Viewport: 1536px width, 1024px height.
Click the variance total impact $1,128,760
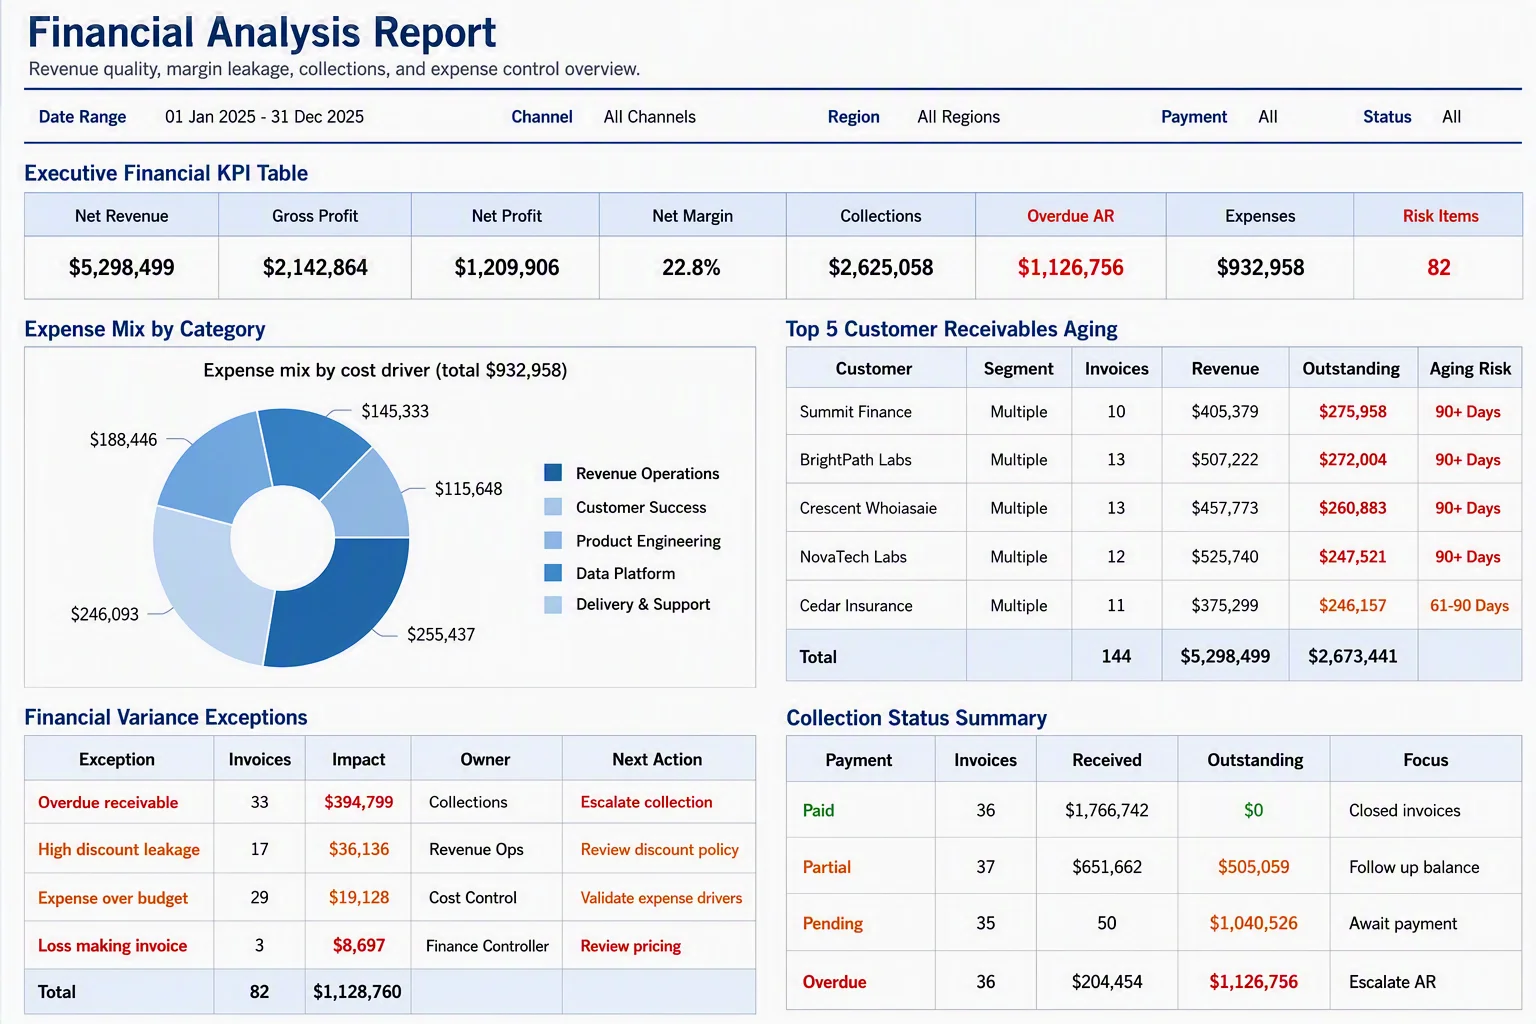pos(357,992)
